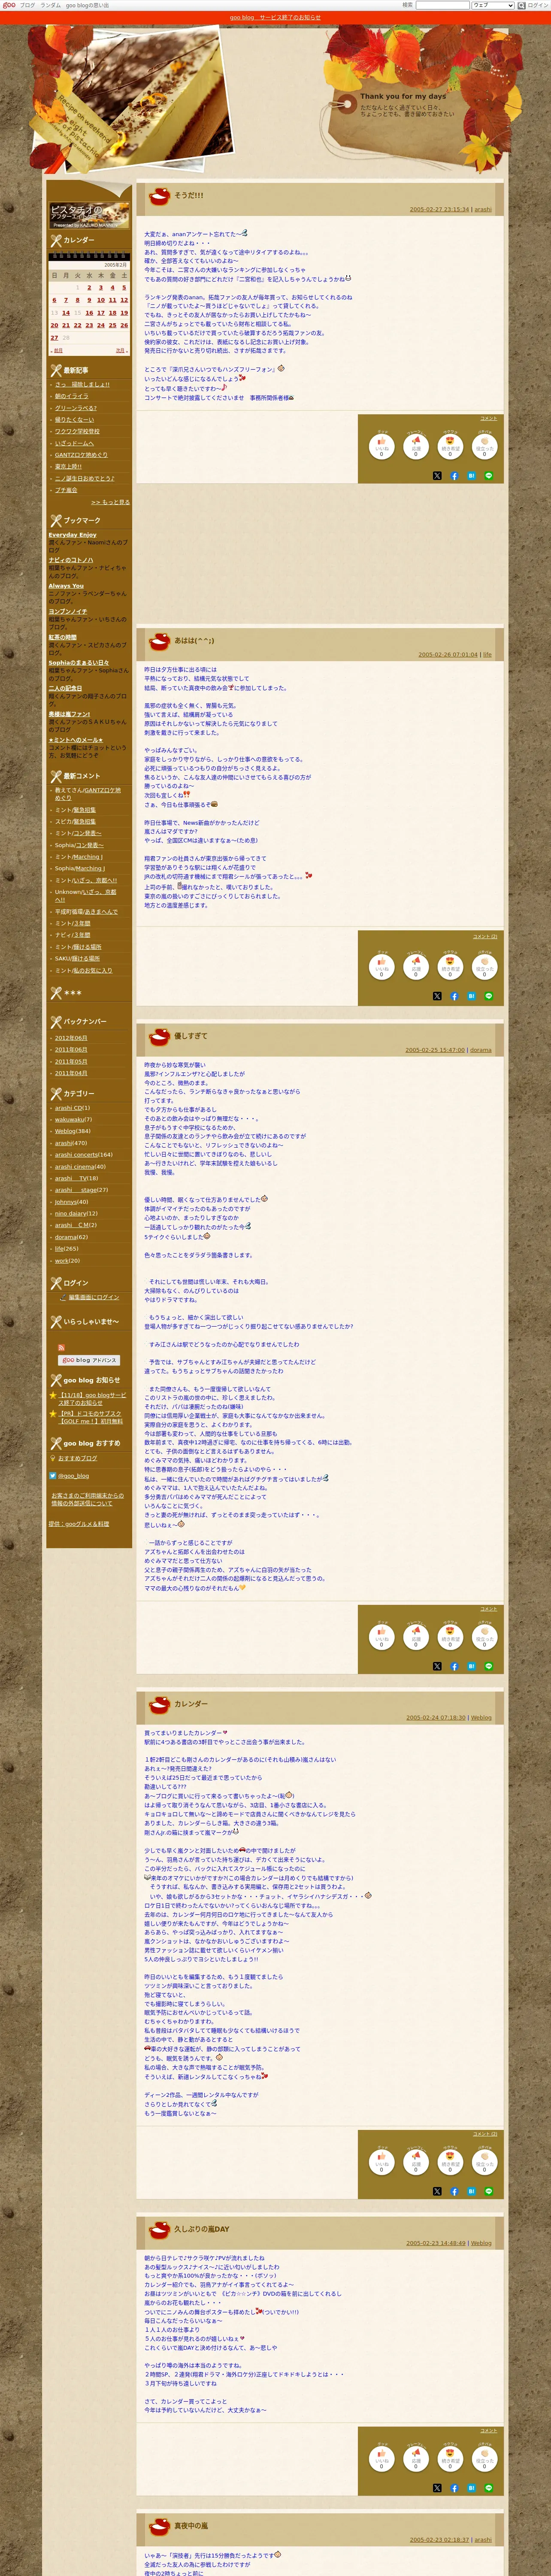Click the search button next to dropdown
Viewport: 551px width, 2576px height.
pyautogui.click(x=521, y=5)
